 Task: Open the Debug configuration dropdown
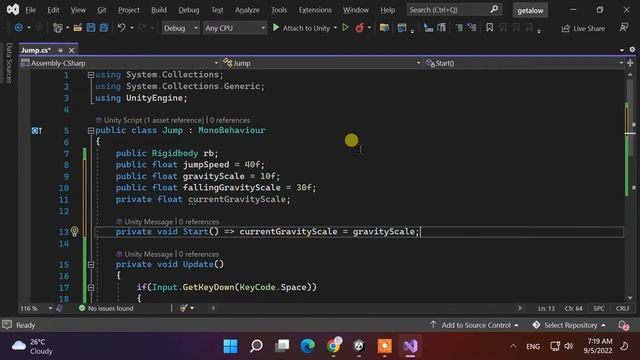click(x=180, y=28)
